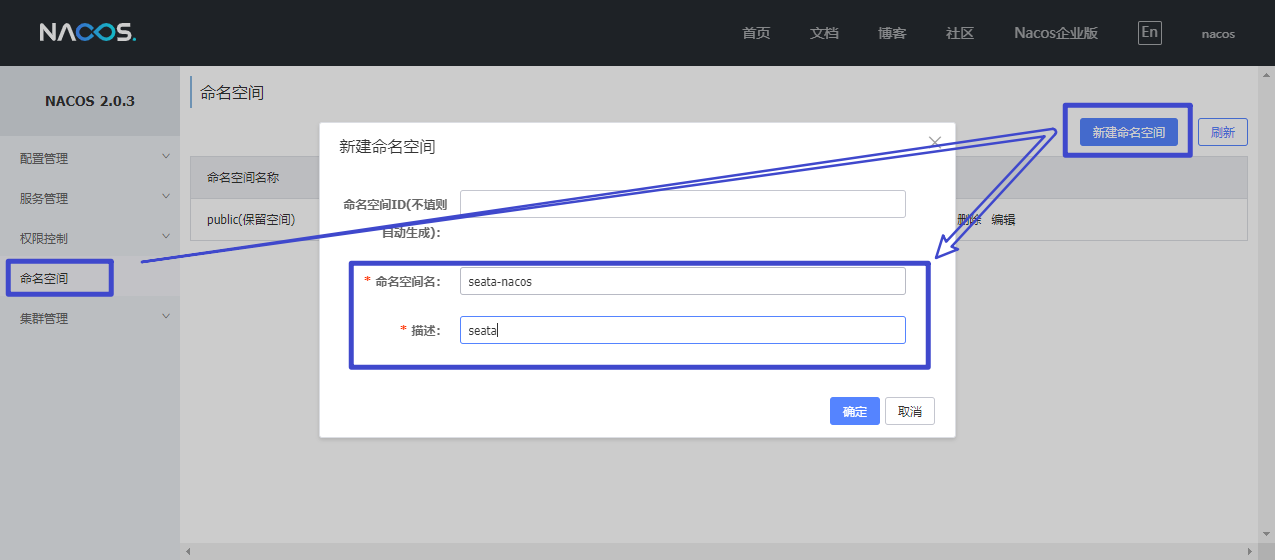
Task: Click the Nacos logo in header
Action: coord(87,33)
